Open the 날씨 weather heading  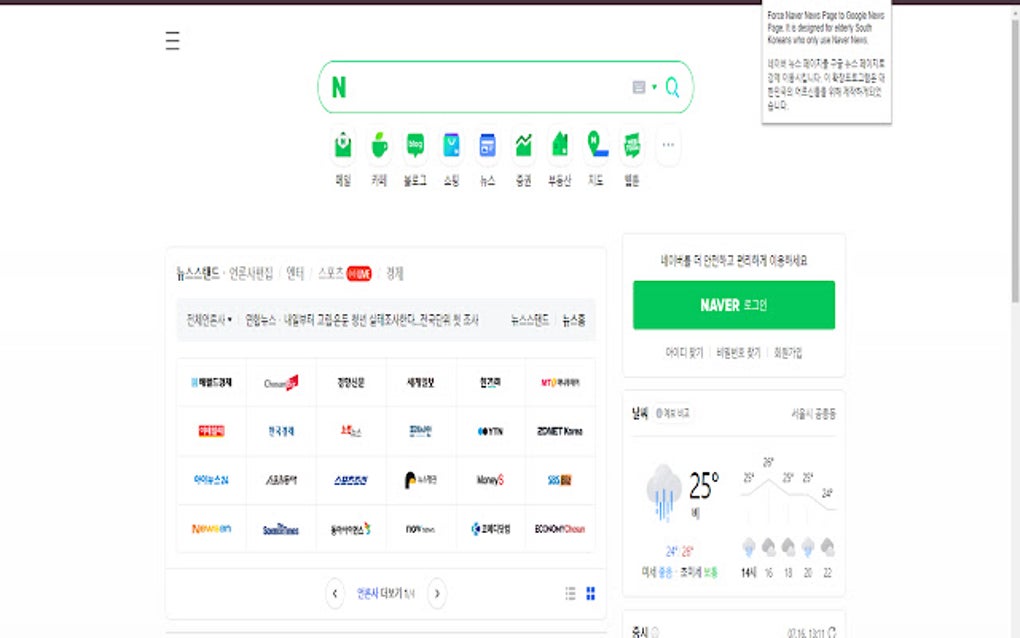(x=640, y=413)
